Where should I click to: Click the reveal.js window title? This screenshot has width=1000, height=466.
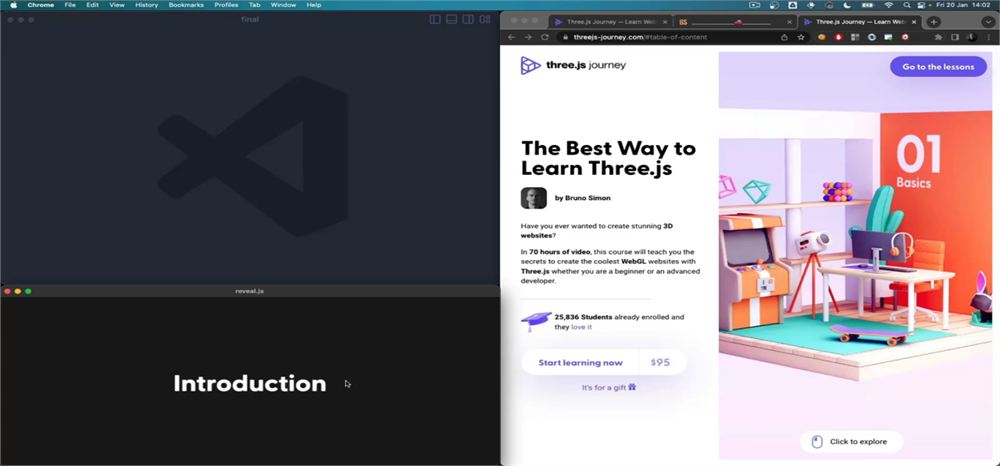coord(249,291)
